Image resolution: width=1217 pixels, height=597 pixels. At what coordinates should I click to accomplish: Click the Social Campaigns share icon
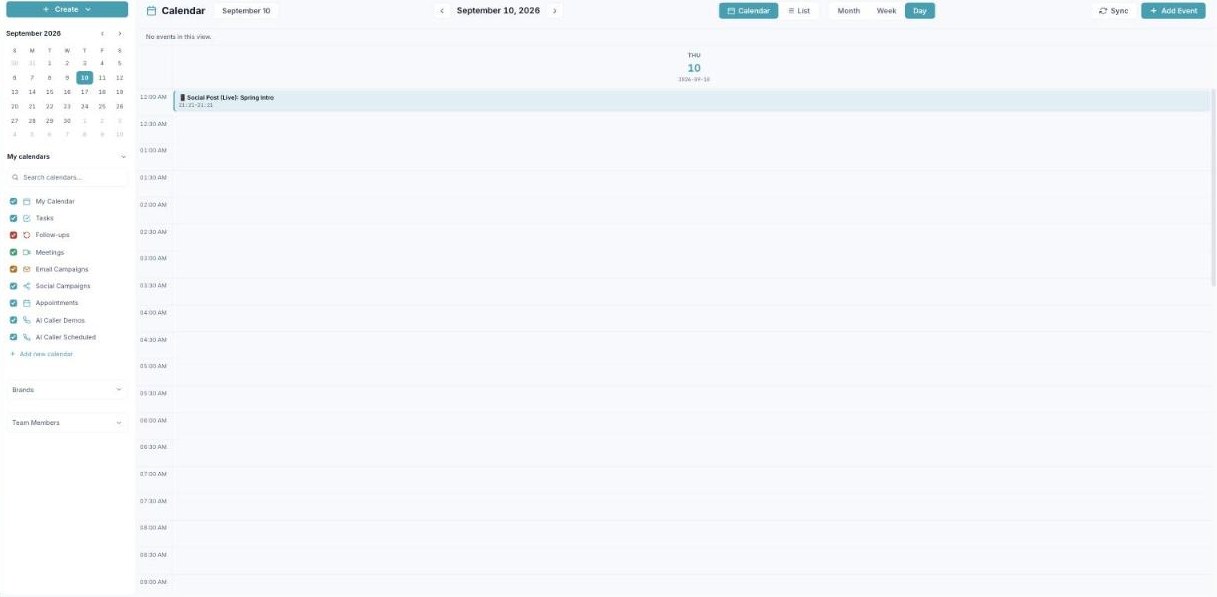pyautogui.click(x=27, y=286)
